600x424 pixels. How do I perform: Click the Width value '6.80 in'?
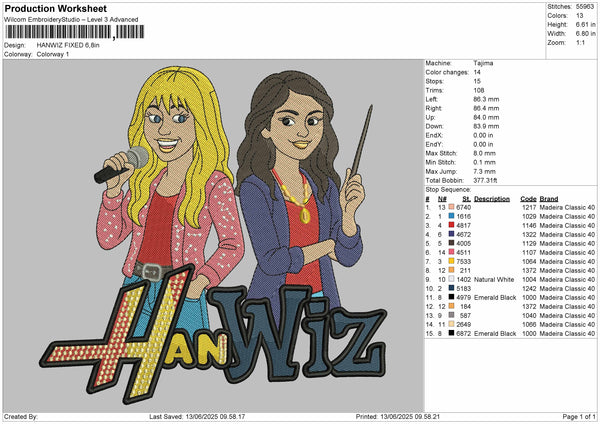(x=585, y=34)
